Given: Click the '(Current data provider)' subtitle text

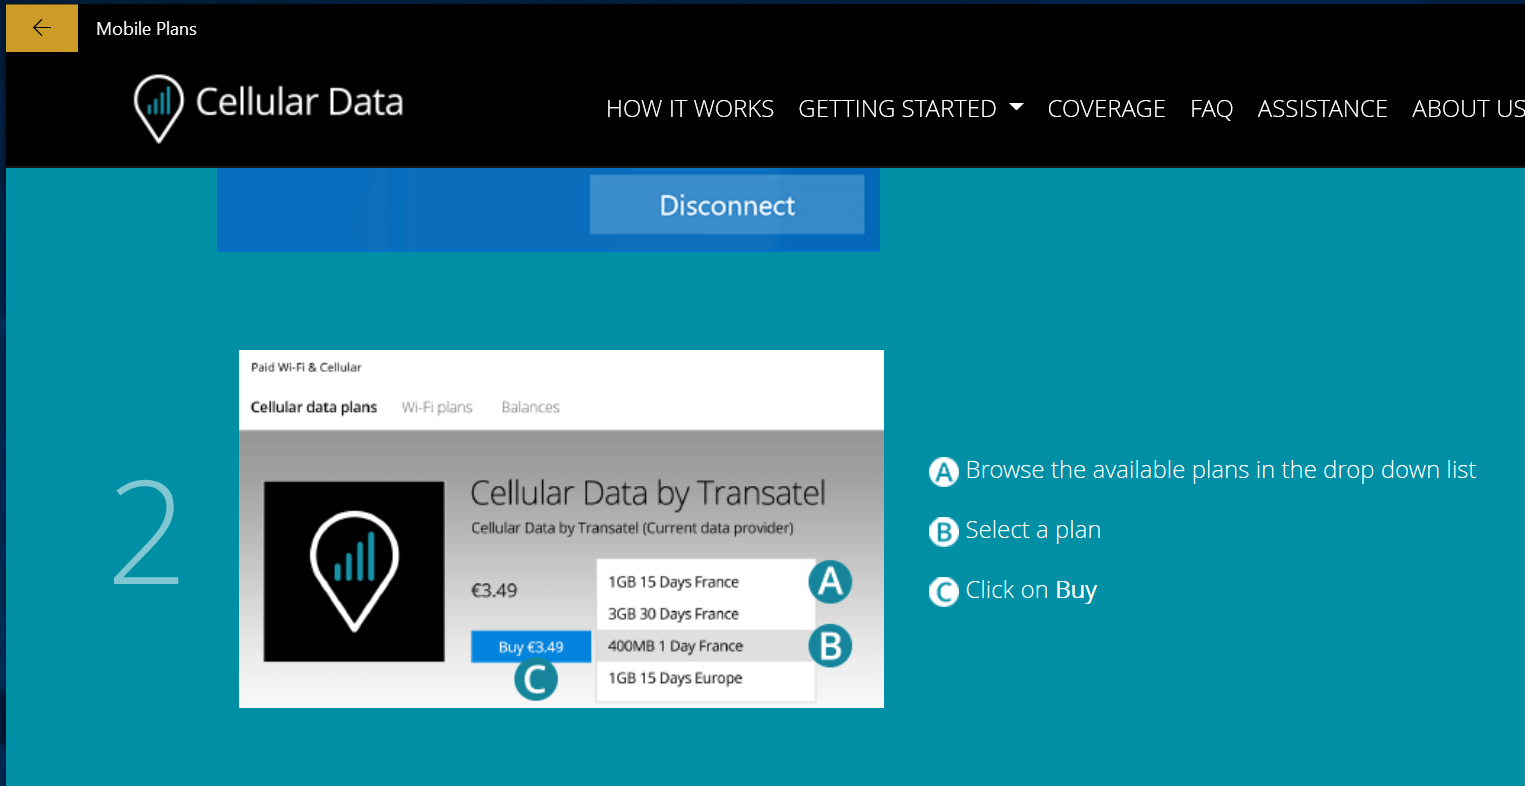Looking at the screenshot, I should click(718, 528).
